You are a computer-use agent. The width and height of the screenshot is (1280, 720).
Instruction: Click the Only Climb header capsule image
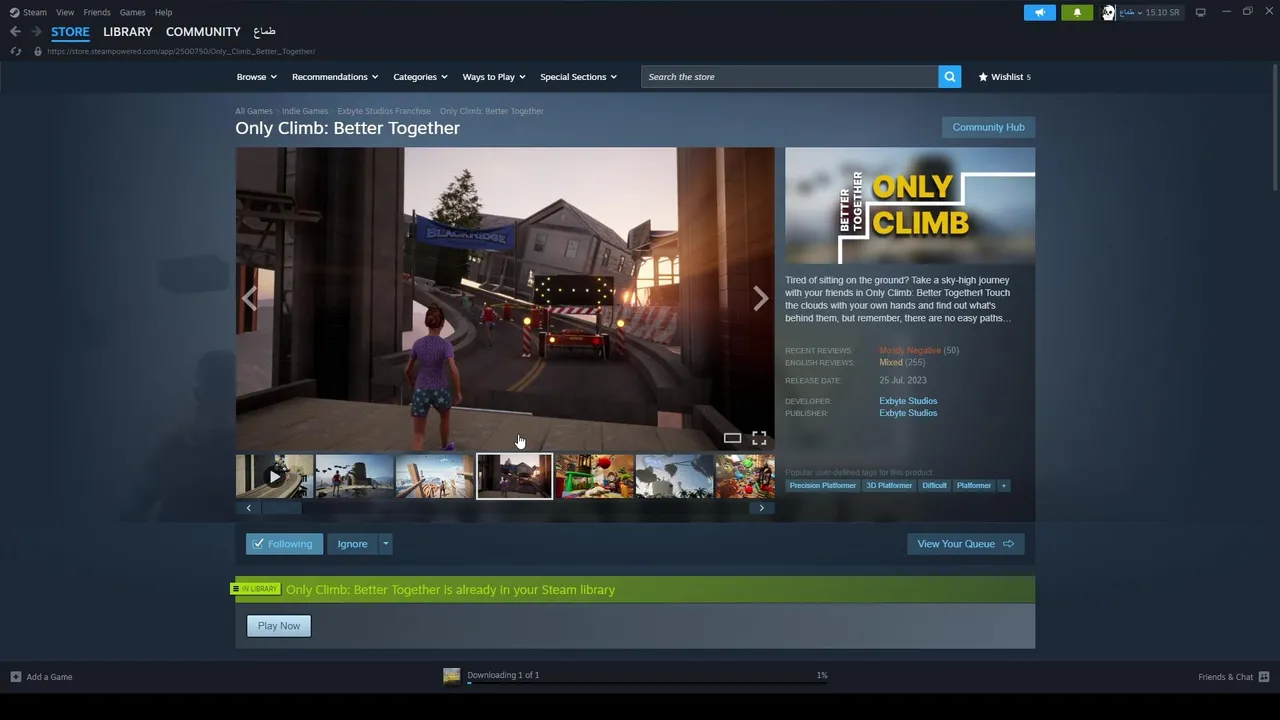pyautogui.click(x=910, y=206)
